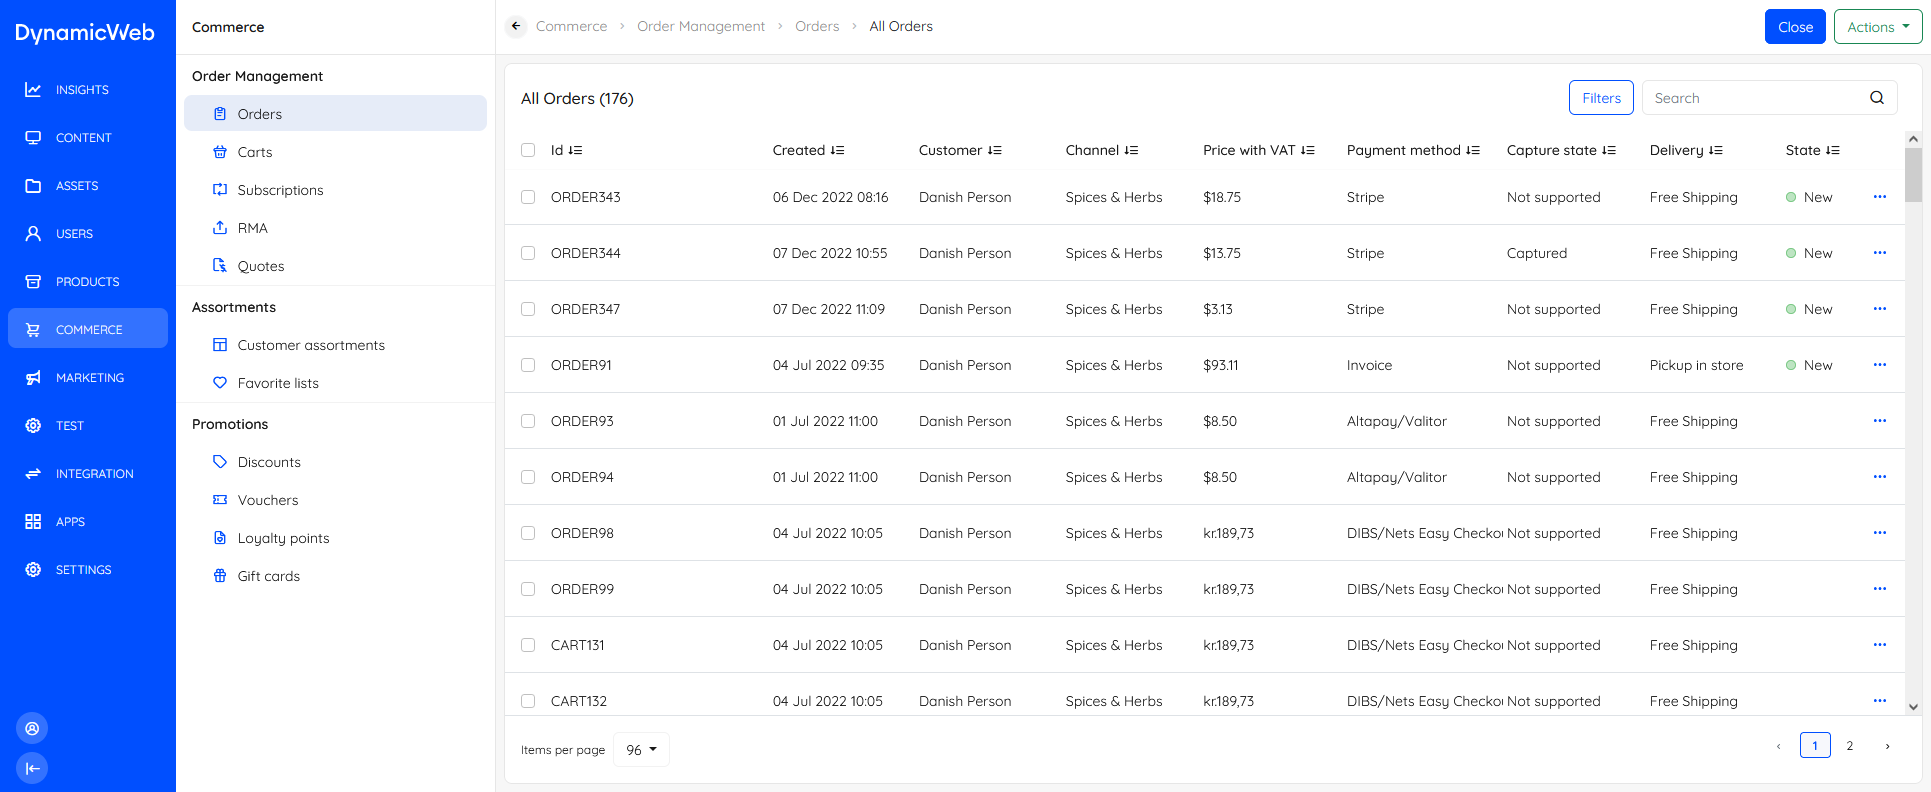Open row actions for ORDER347
The image size is (1931, 792).
1880,309
